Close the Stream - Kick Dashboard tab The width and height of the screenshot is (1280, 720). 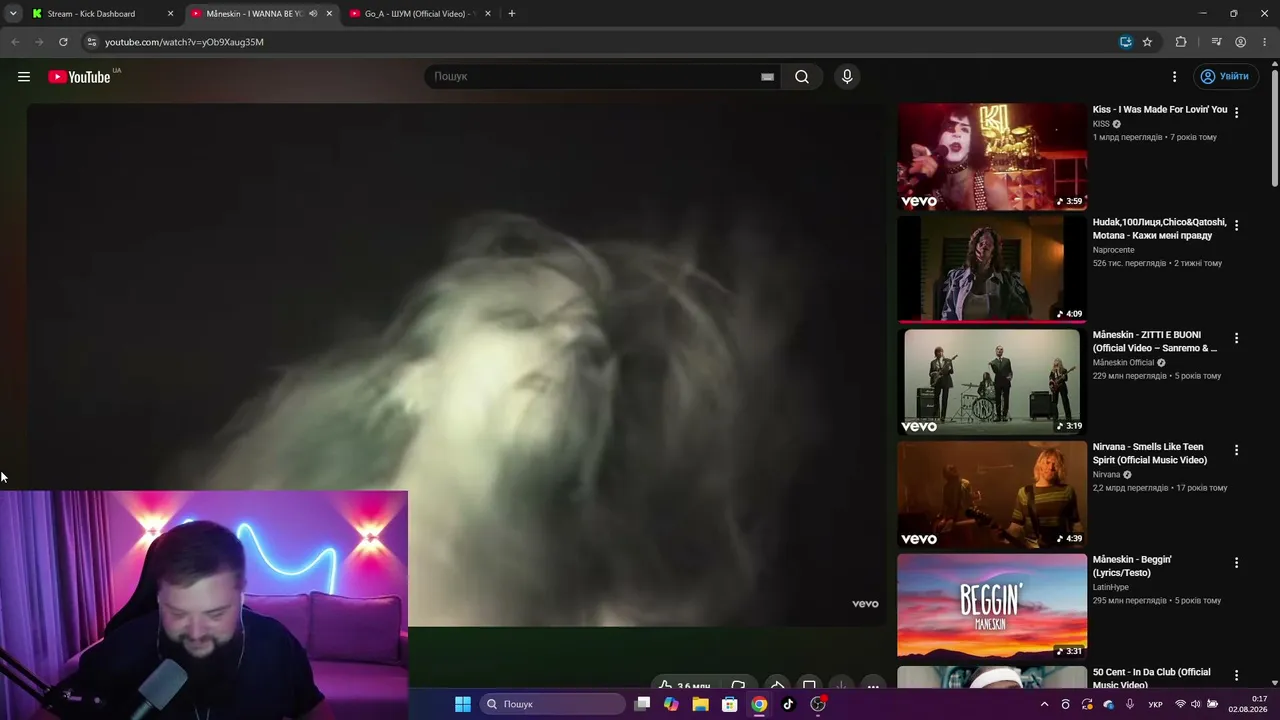[x=170, y=14]
